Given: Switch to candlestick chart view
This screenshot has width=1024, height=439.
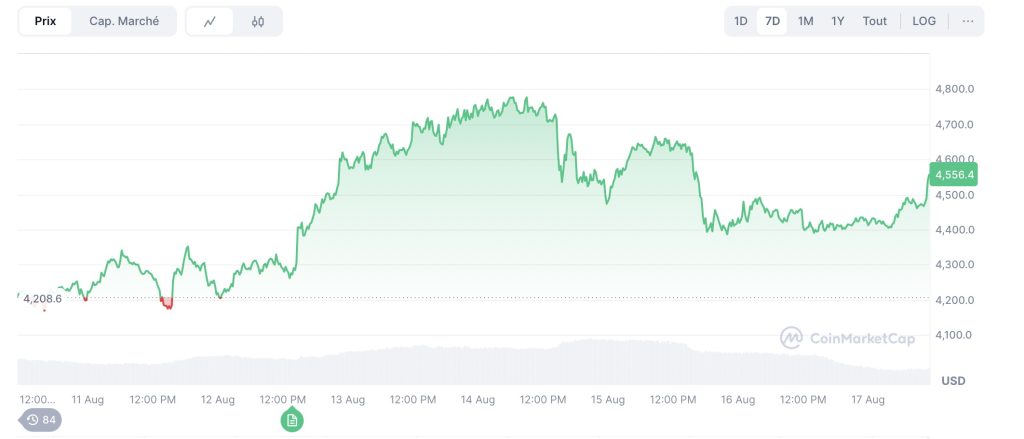Looking at the screenshot, I should tap(258, 21).
